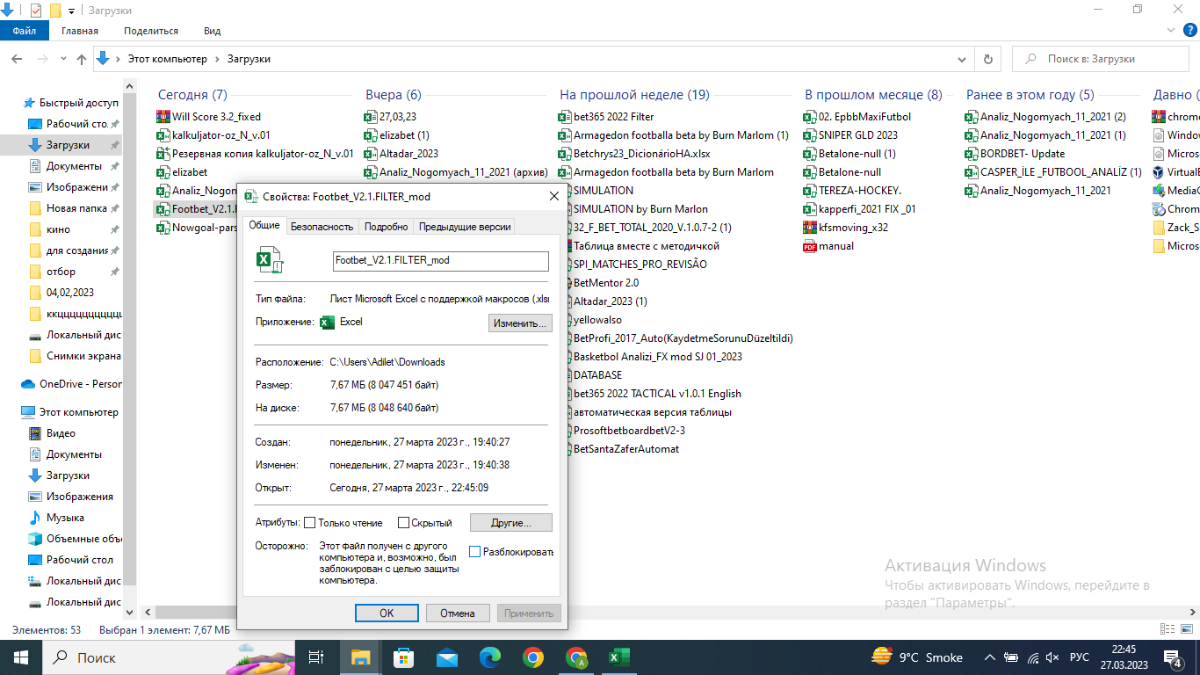
Task: Click the refresh button beside address bar
Action: click(x=988, y=59)
